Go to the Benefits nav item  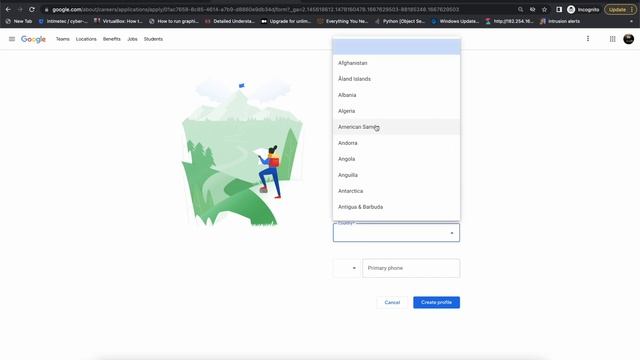[x=111, y=39]
